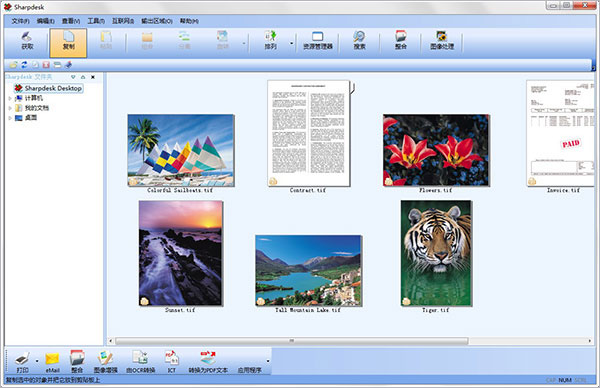Viewport: 600px width, 388px height.
Task: Click the down arrow in the folder panel header
Action: coord(73,77)
